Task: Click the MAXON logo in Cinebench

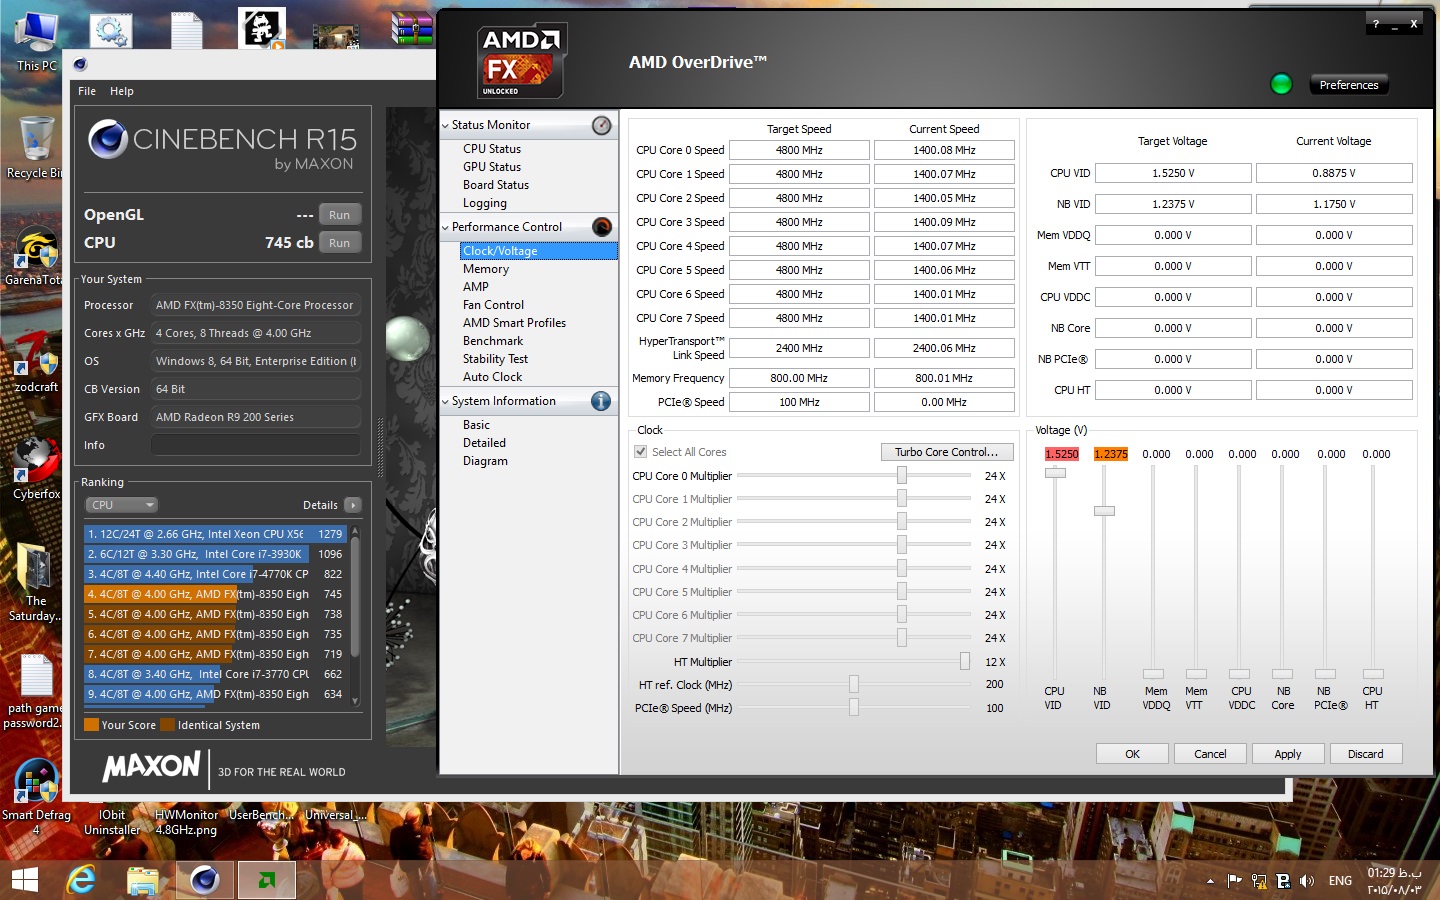Action: point(151,767)
